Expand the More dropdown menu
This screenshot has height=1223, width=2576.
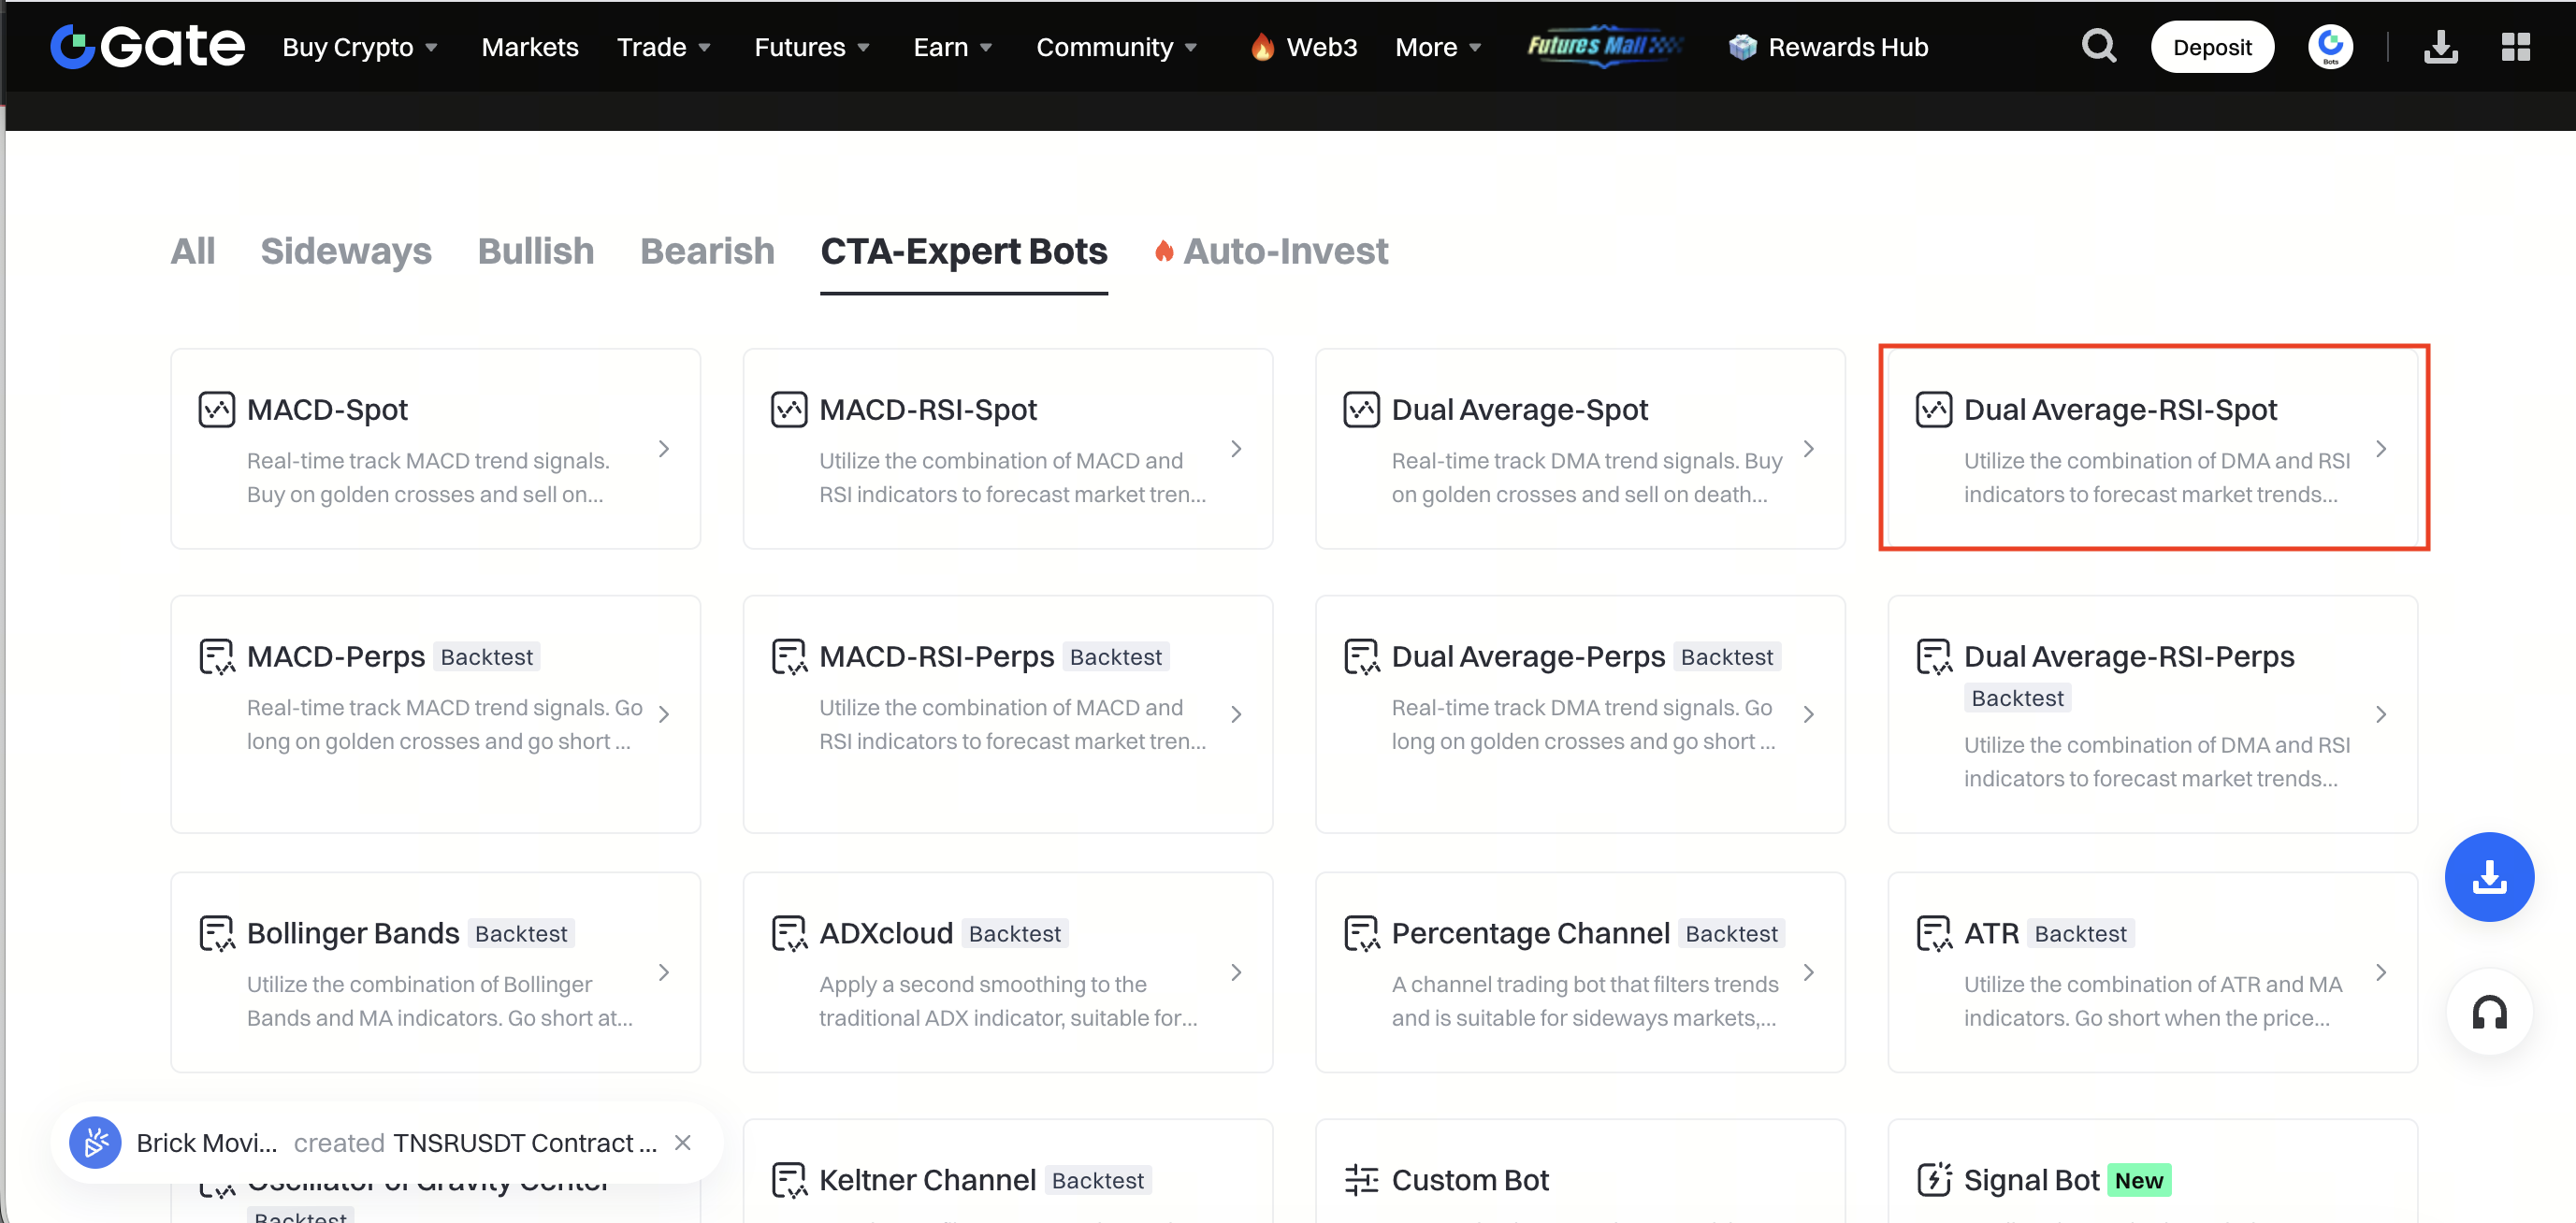[x=1438, y=47]
